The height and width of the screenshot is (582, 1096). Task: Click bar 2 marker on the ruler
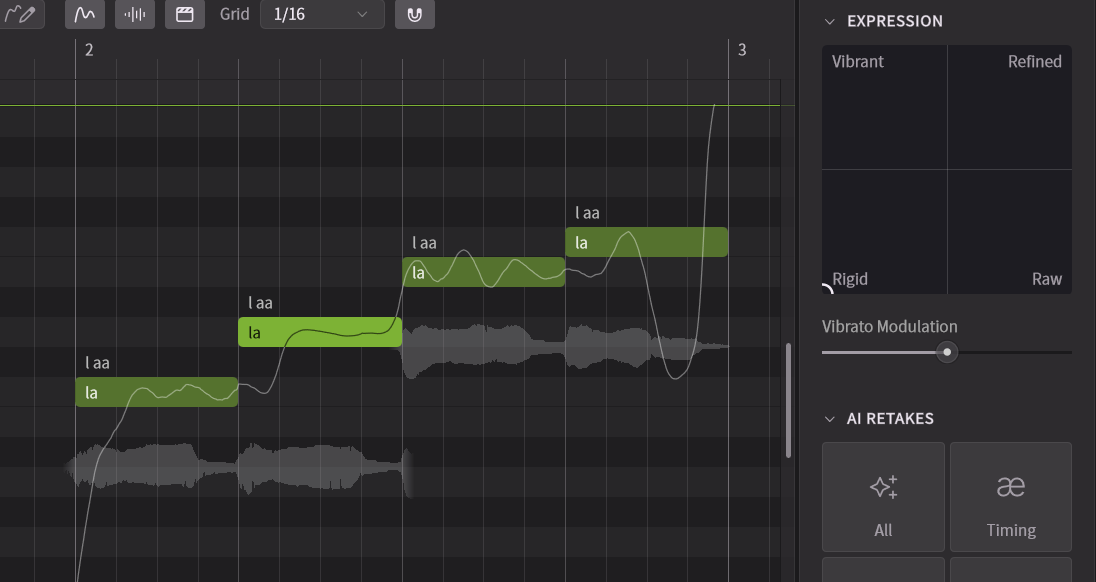click(89, 50)
